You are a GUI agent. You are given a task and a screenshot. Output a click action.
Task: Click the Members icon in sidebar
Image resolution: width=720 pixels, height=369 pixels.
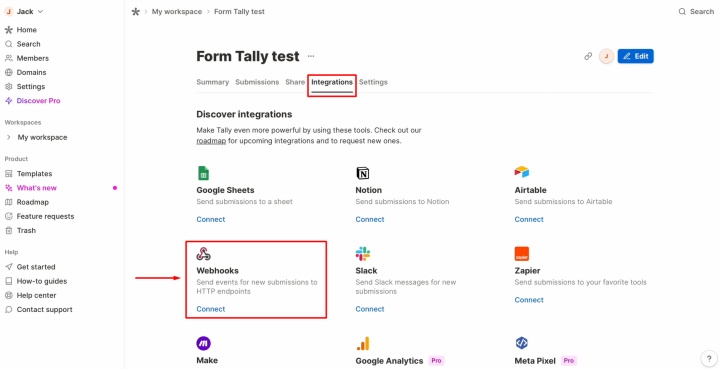click(x=8, y=58)
